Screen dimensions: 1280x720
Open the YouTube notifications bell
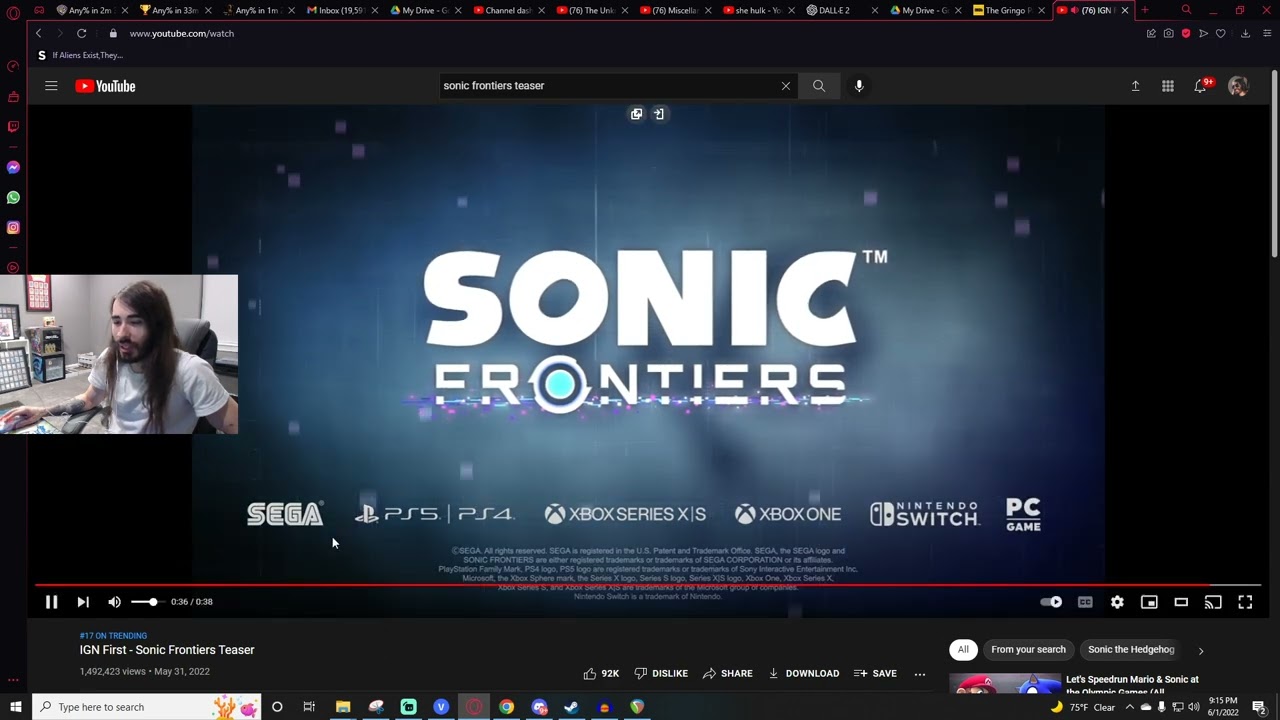pos(1201,86)
